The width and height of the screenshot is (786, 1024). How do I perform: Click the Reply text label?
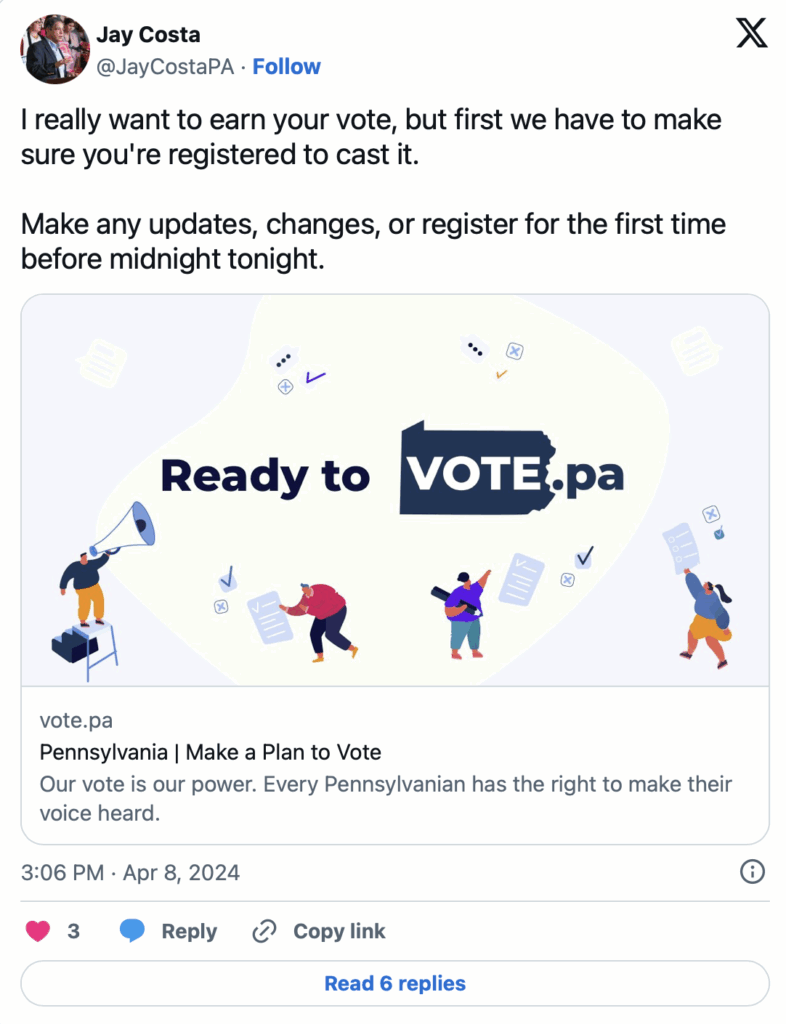[x=189, y=931]
